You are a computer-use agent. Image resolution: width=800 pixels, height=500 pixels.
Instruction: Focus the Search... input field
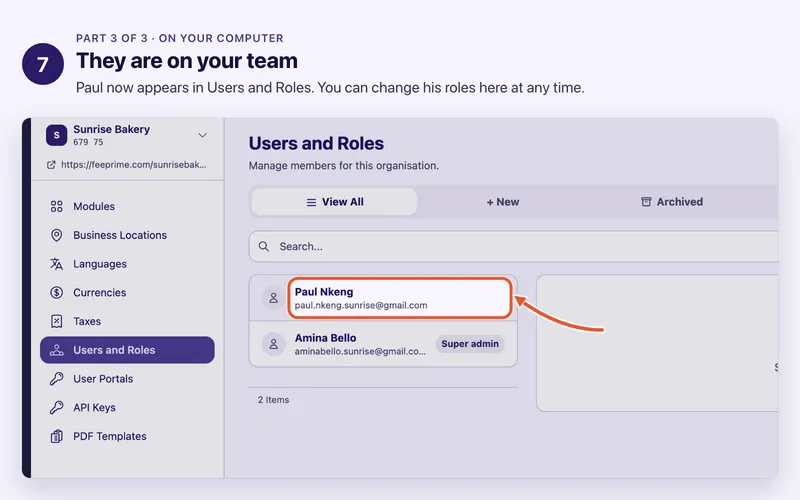514,246
